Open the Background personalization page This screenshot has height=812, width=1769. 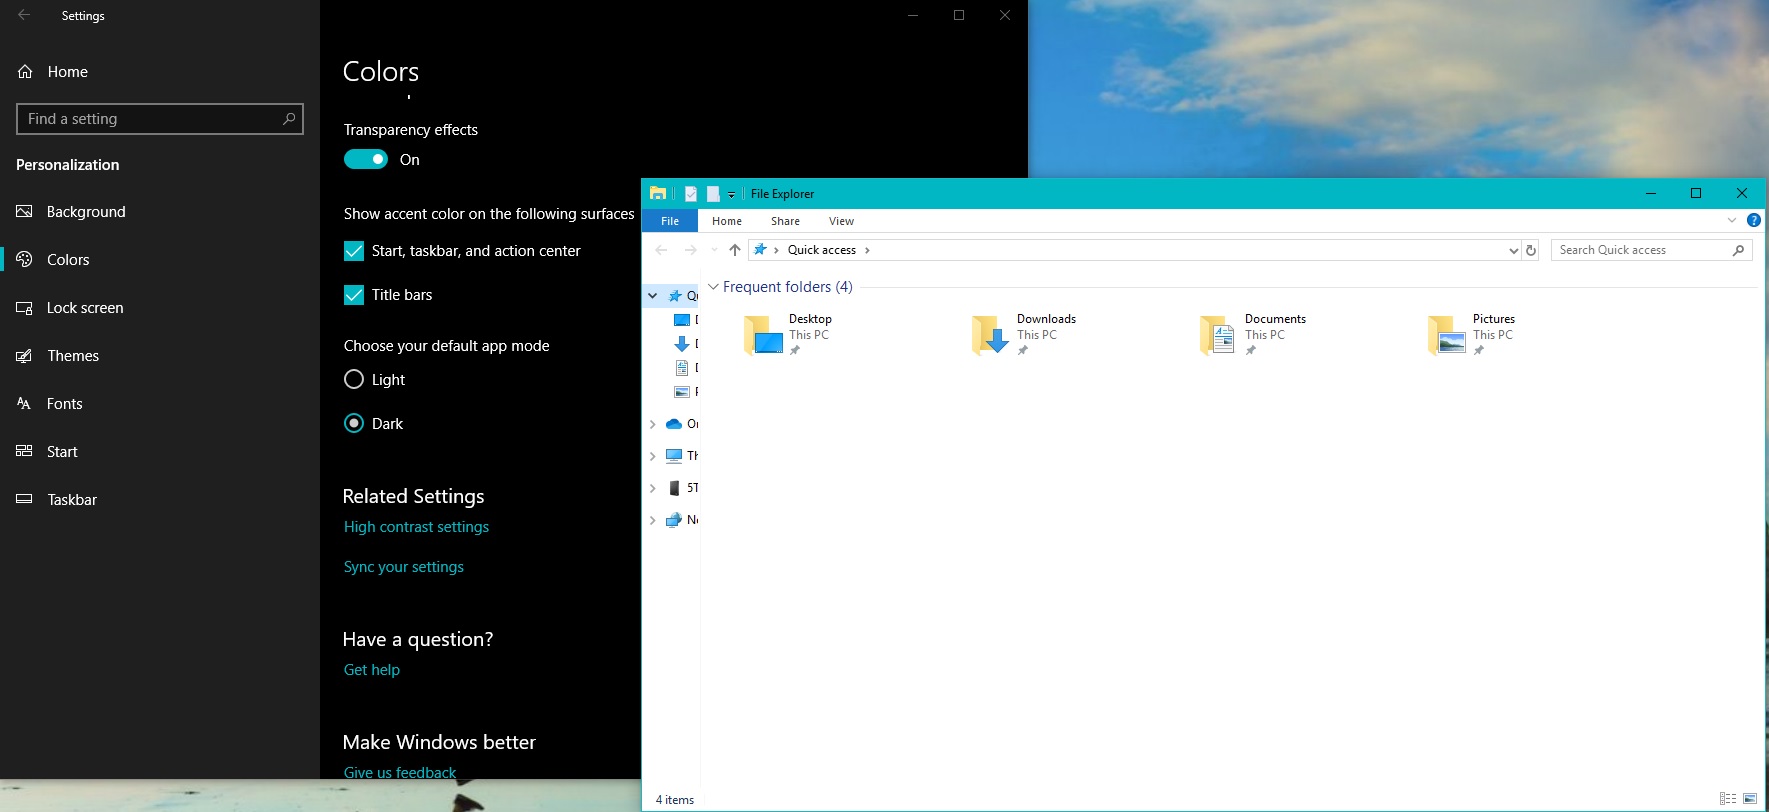[x=71, y=212]
